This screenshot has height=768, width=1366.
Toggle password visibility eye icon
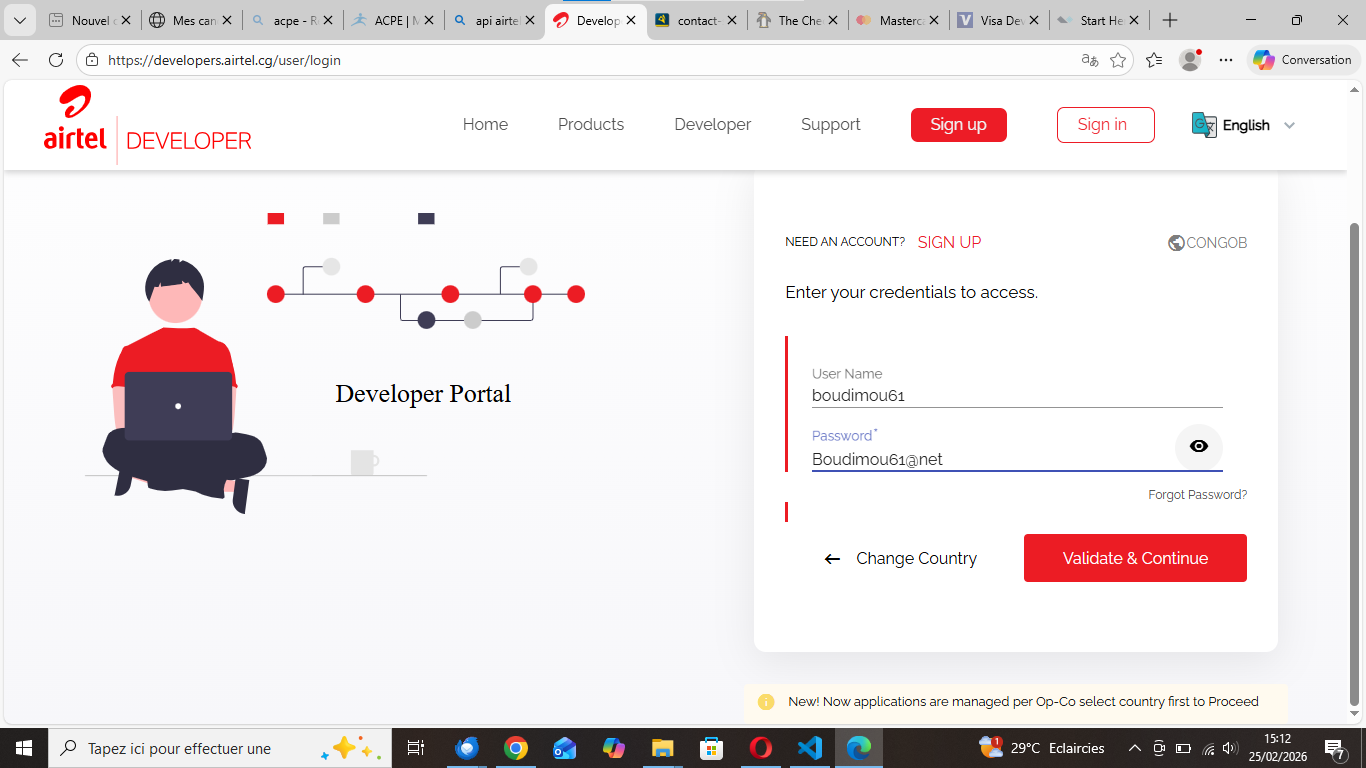(x=1199, y=447)
